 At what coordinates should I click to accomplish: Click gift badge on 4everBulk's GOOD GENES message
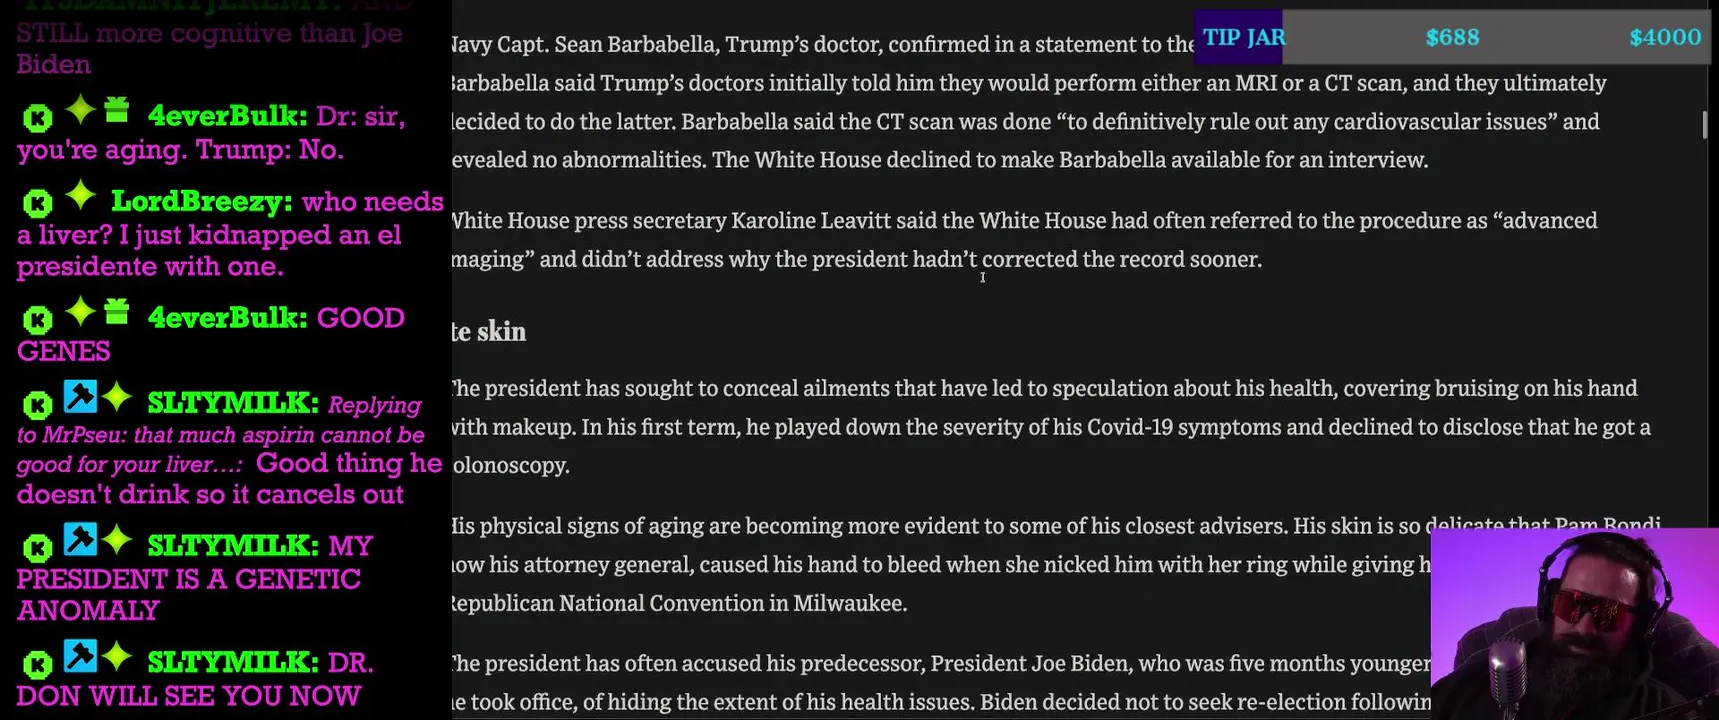click(117, 312)
